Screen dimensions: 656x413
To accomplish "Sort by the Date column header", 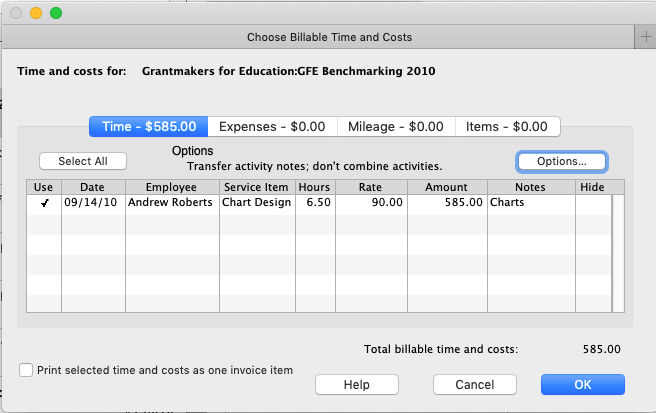I will (92, 187).
